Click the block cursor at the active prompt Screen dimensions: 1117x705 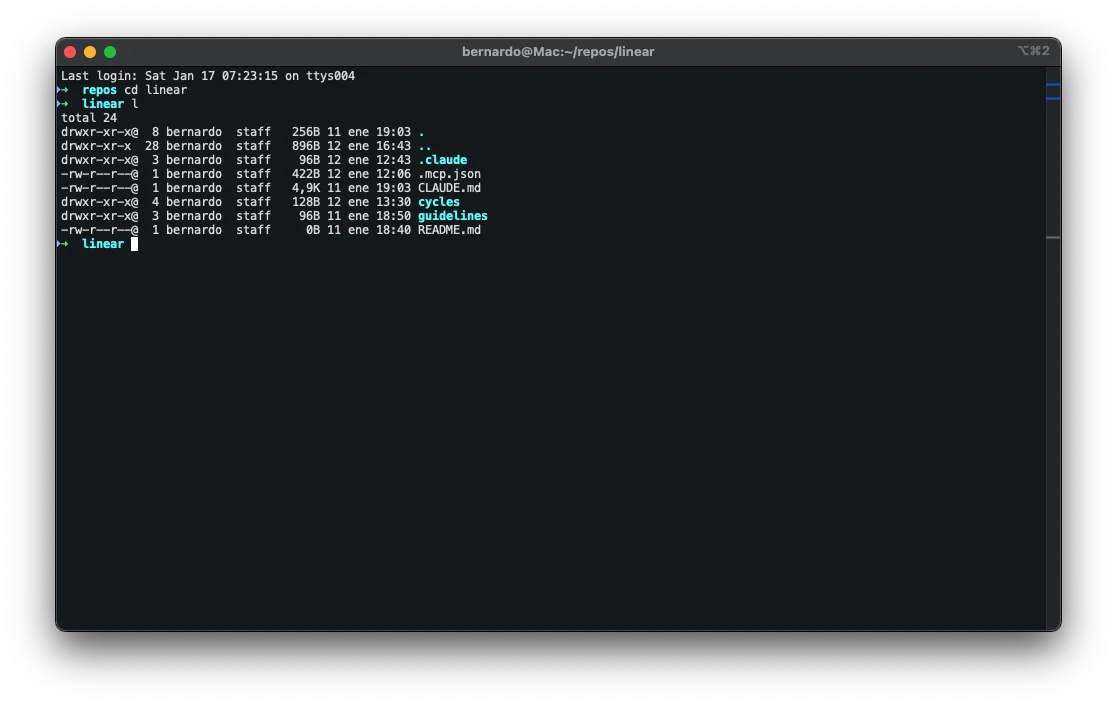(x=134, y=244)
